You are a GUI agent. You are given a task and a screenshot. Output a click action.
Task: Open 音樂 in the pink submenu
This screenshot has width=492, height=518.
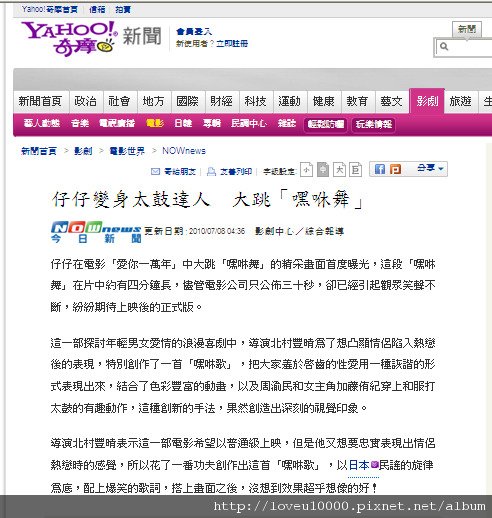pyautogui.click(x=80, y=123)
